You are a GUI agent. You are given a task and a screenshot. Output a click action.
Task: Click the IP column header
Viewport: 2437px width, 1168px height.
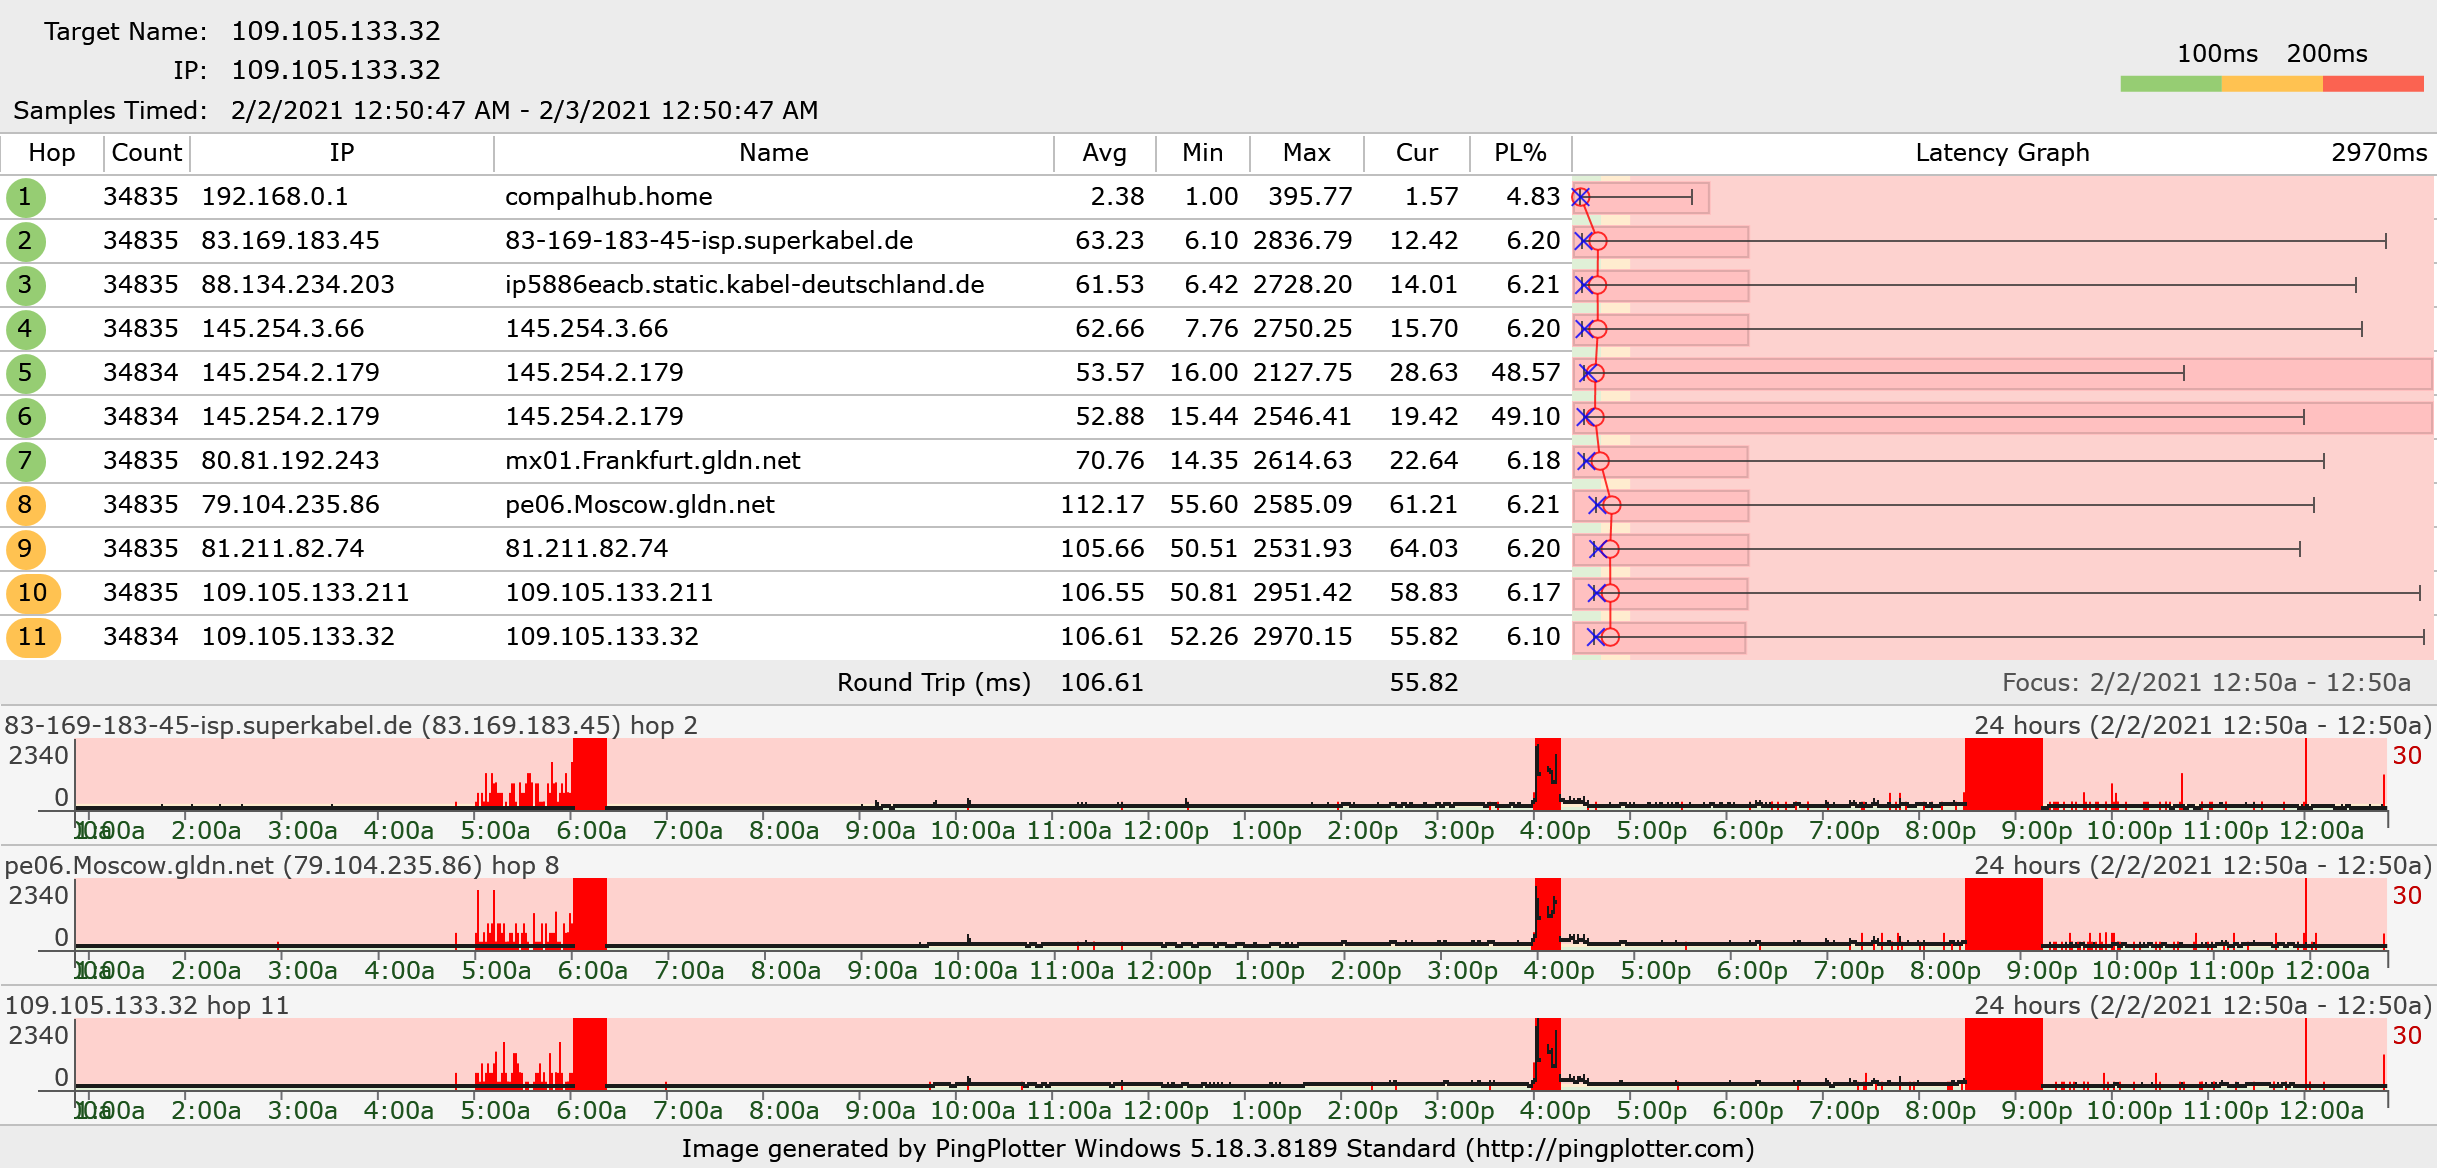(342, 153)
